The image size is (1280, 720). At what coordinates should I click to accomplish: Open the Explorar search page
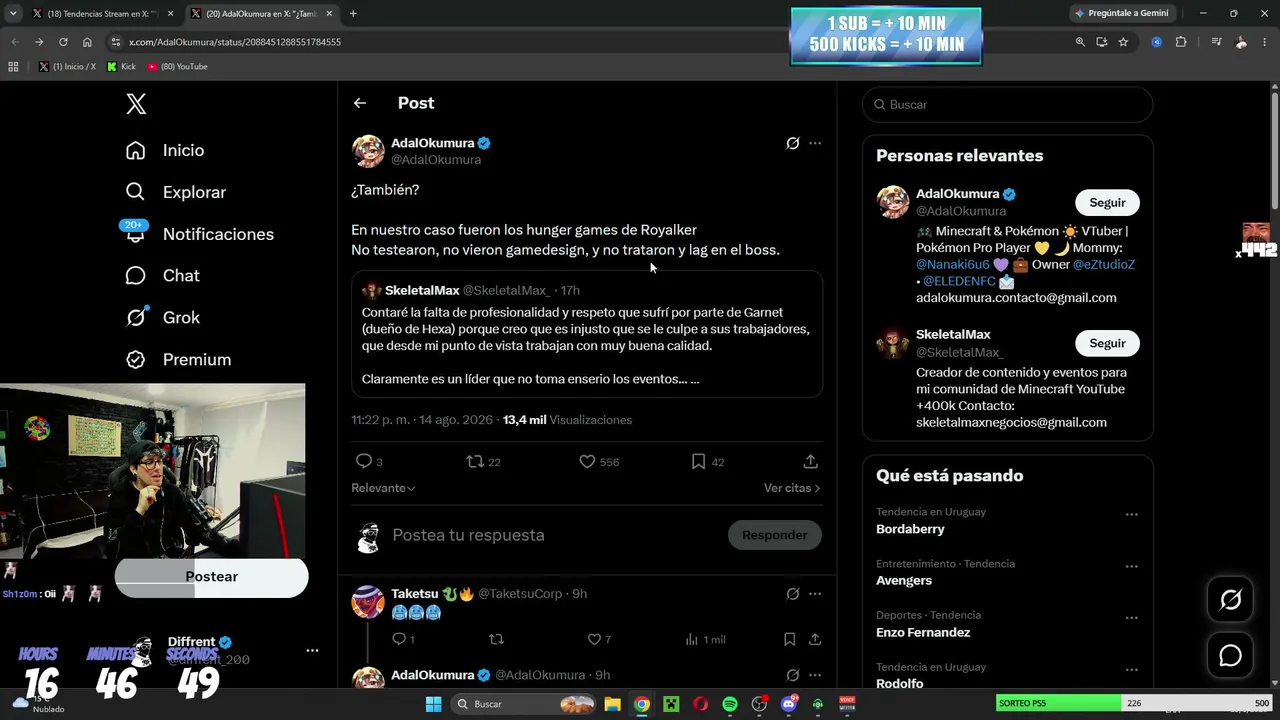[176, 192]
